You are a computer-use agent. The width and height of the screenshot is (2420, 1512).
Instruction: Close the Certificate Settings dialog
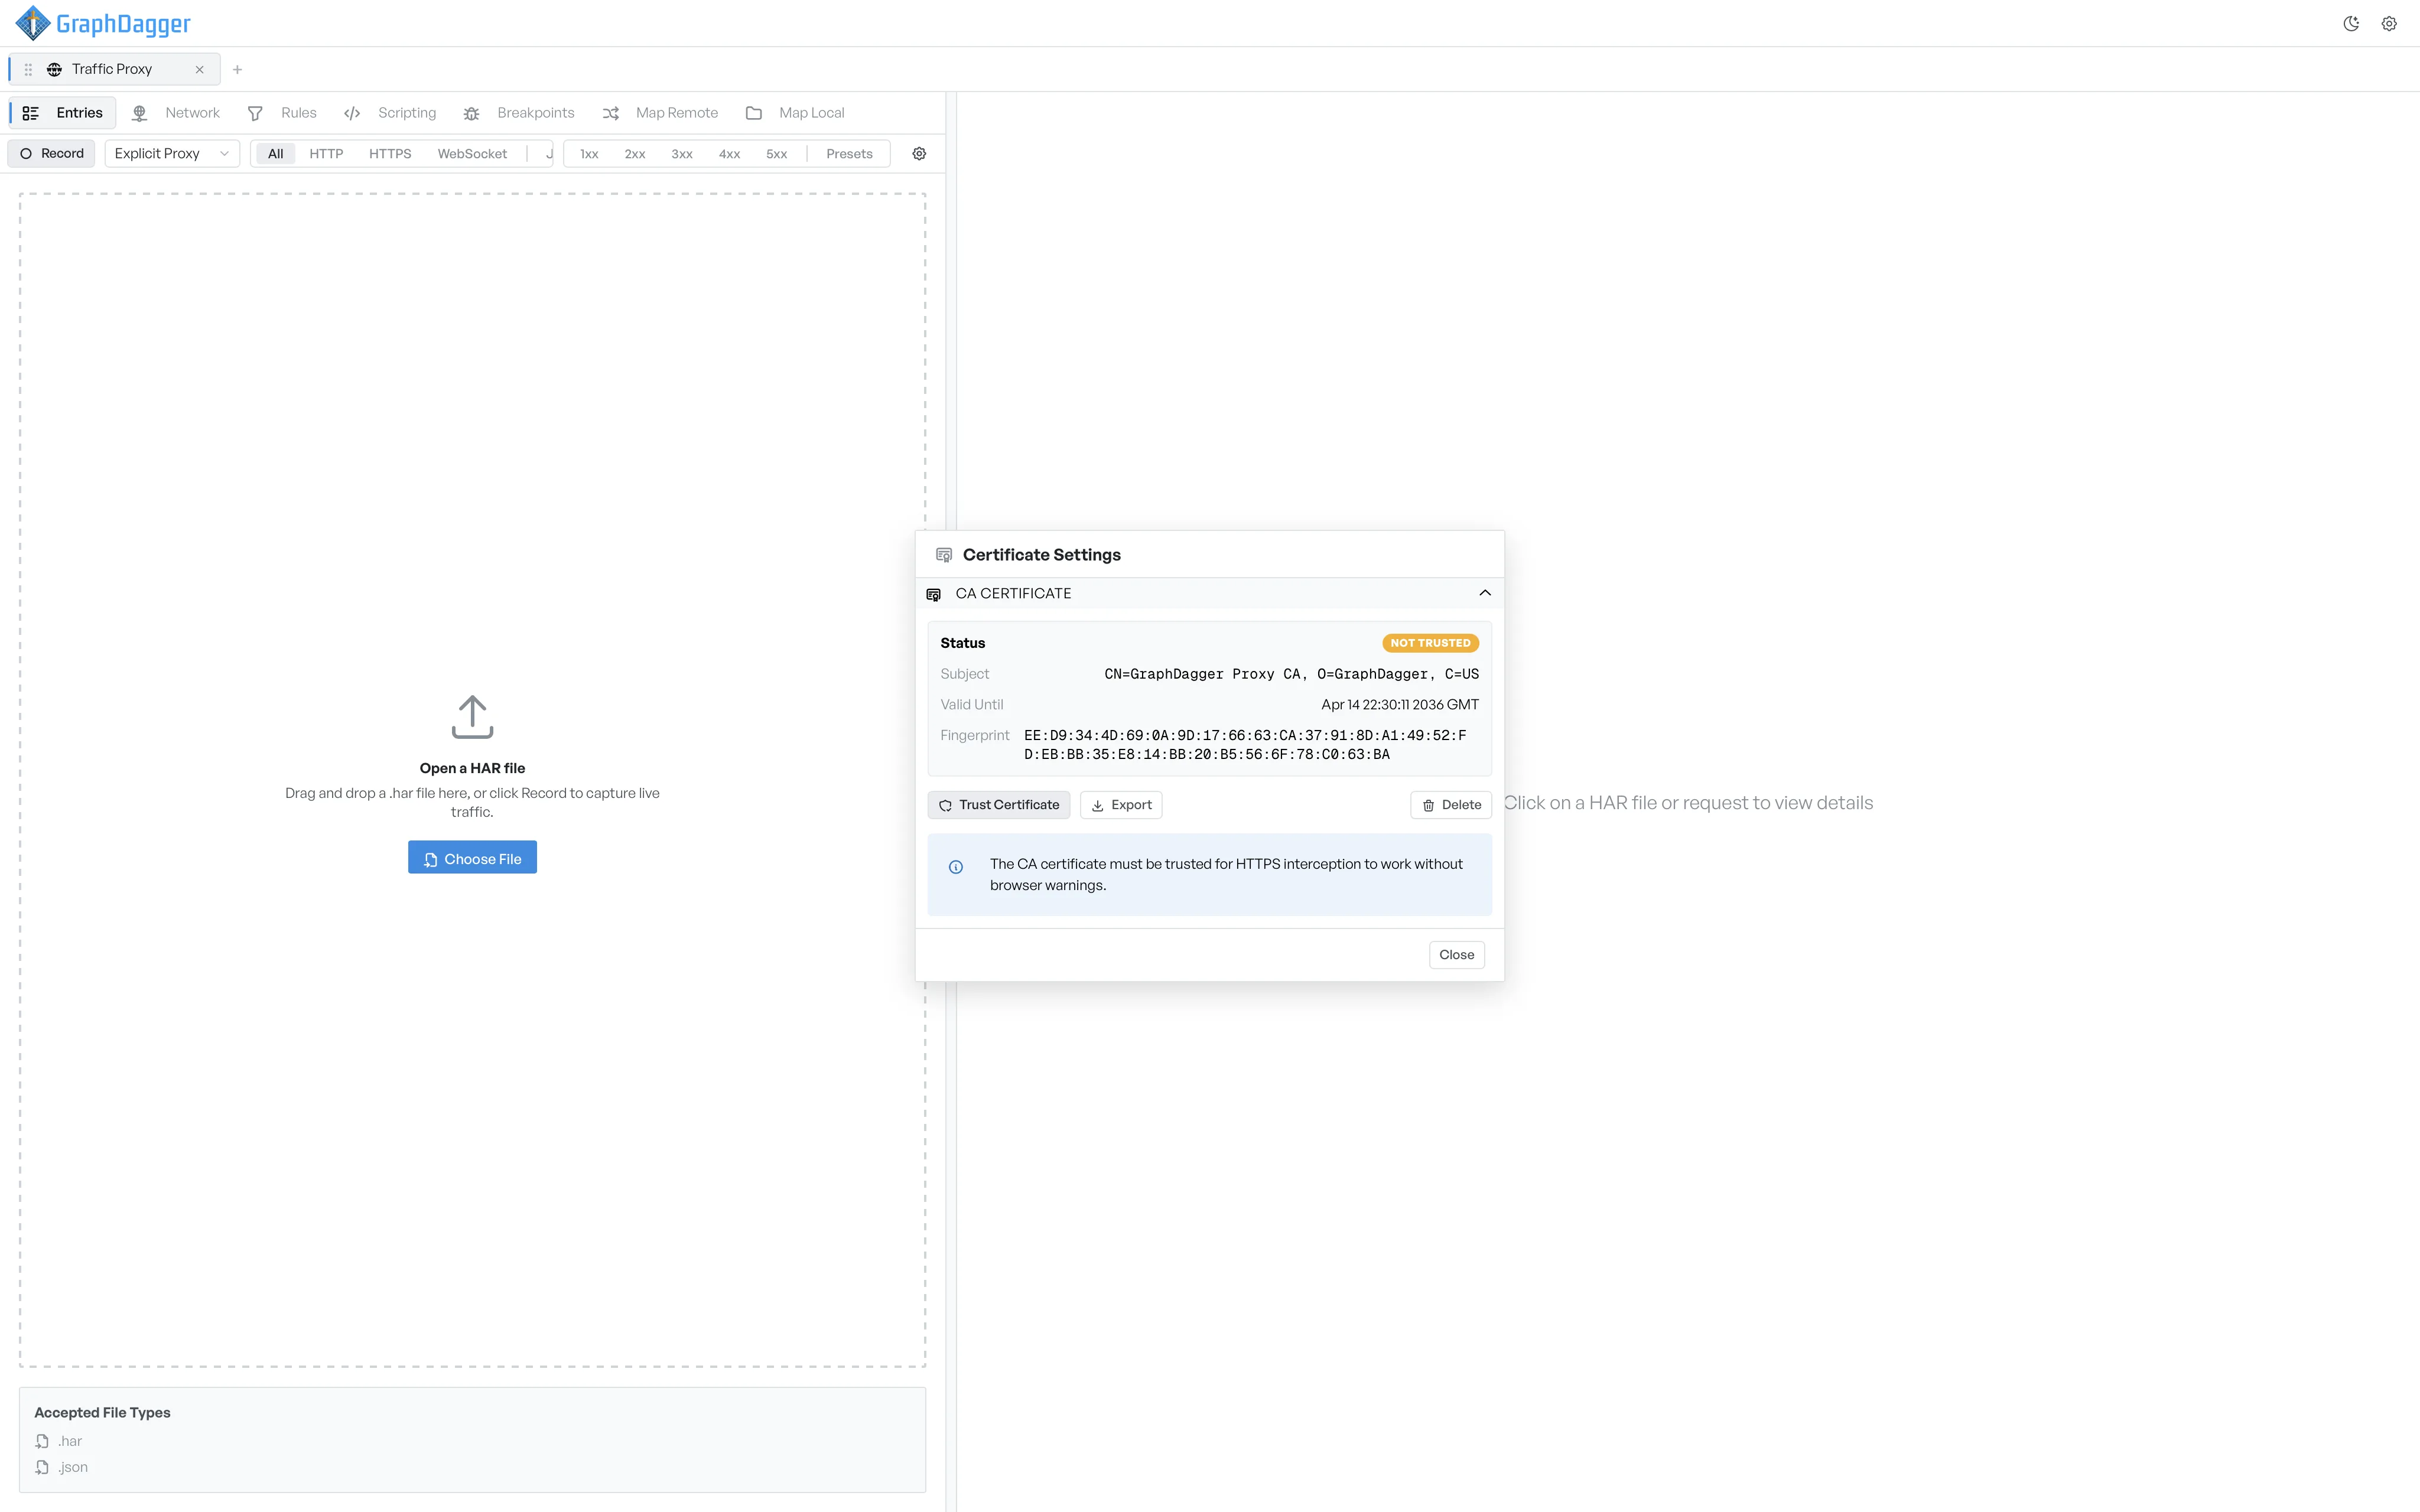click(1456, 955)
